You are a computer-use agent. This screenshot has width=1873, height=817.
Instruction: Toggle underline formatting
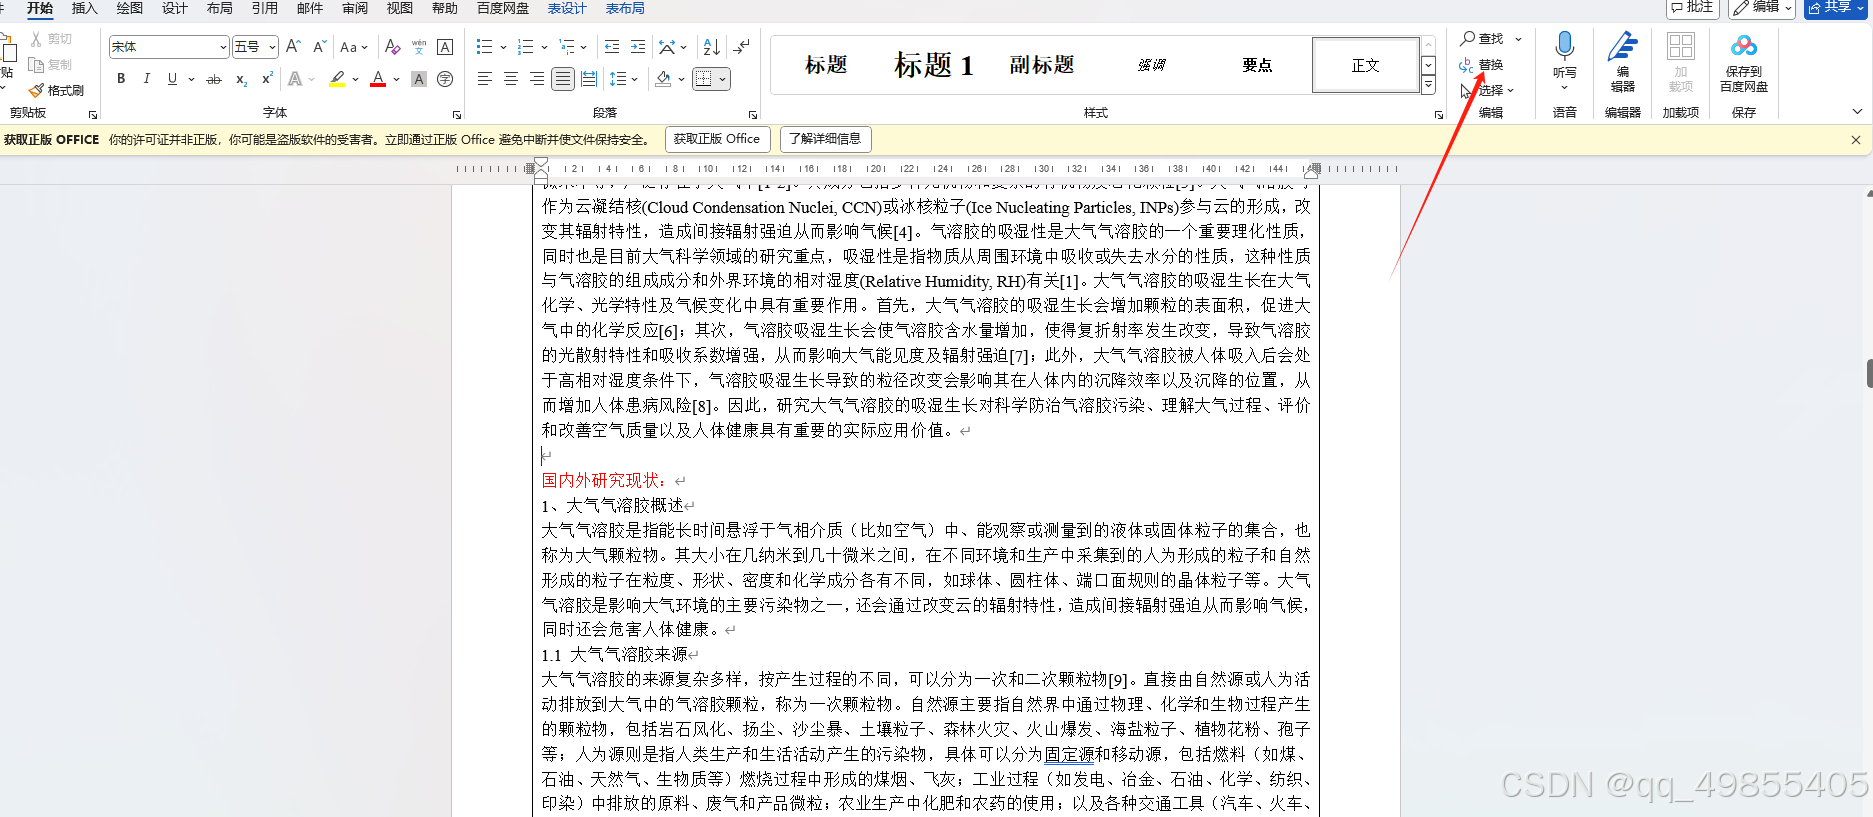pos(172,79)
